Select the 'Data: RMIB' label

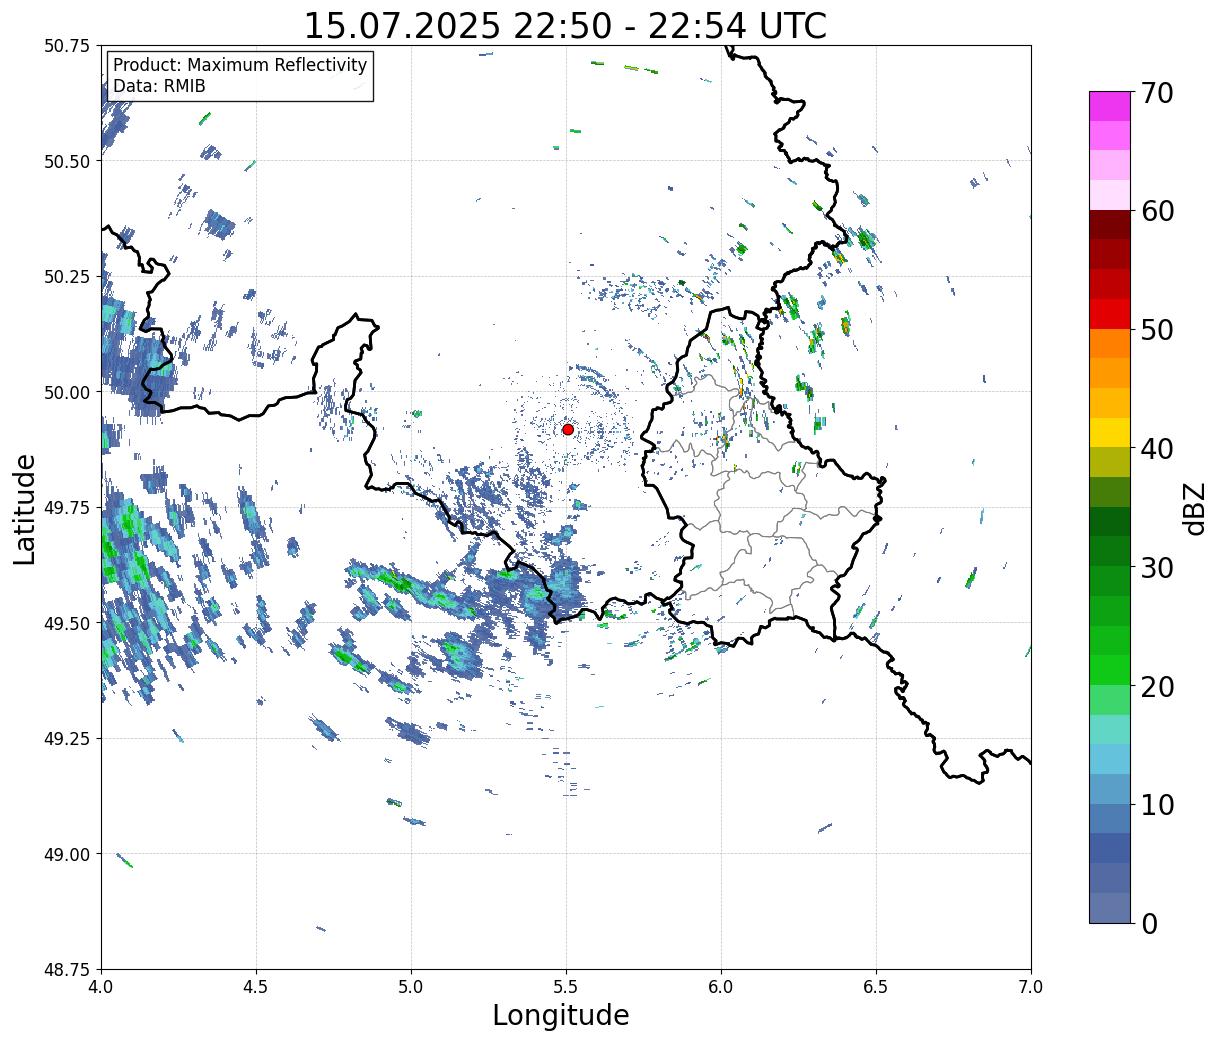[x=159, y=86]
